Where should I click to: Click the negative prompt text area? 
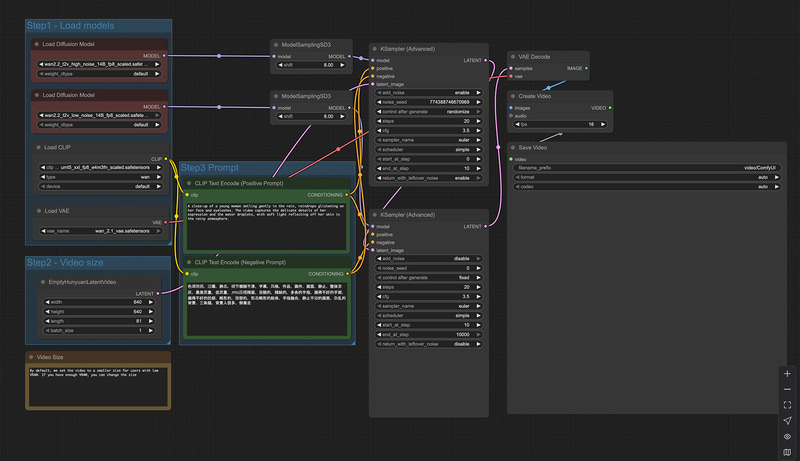point(266,308)
